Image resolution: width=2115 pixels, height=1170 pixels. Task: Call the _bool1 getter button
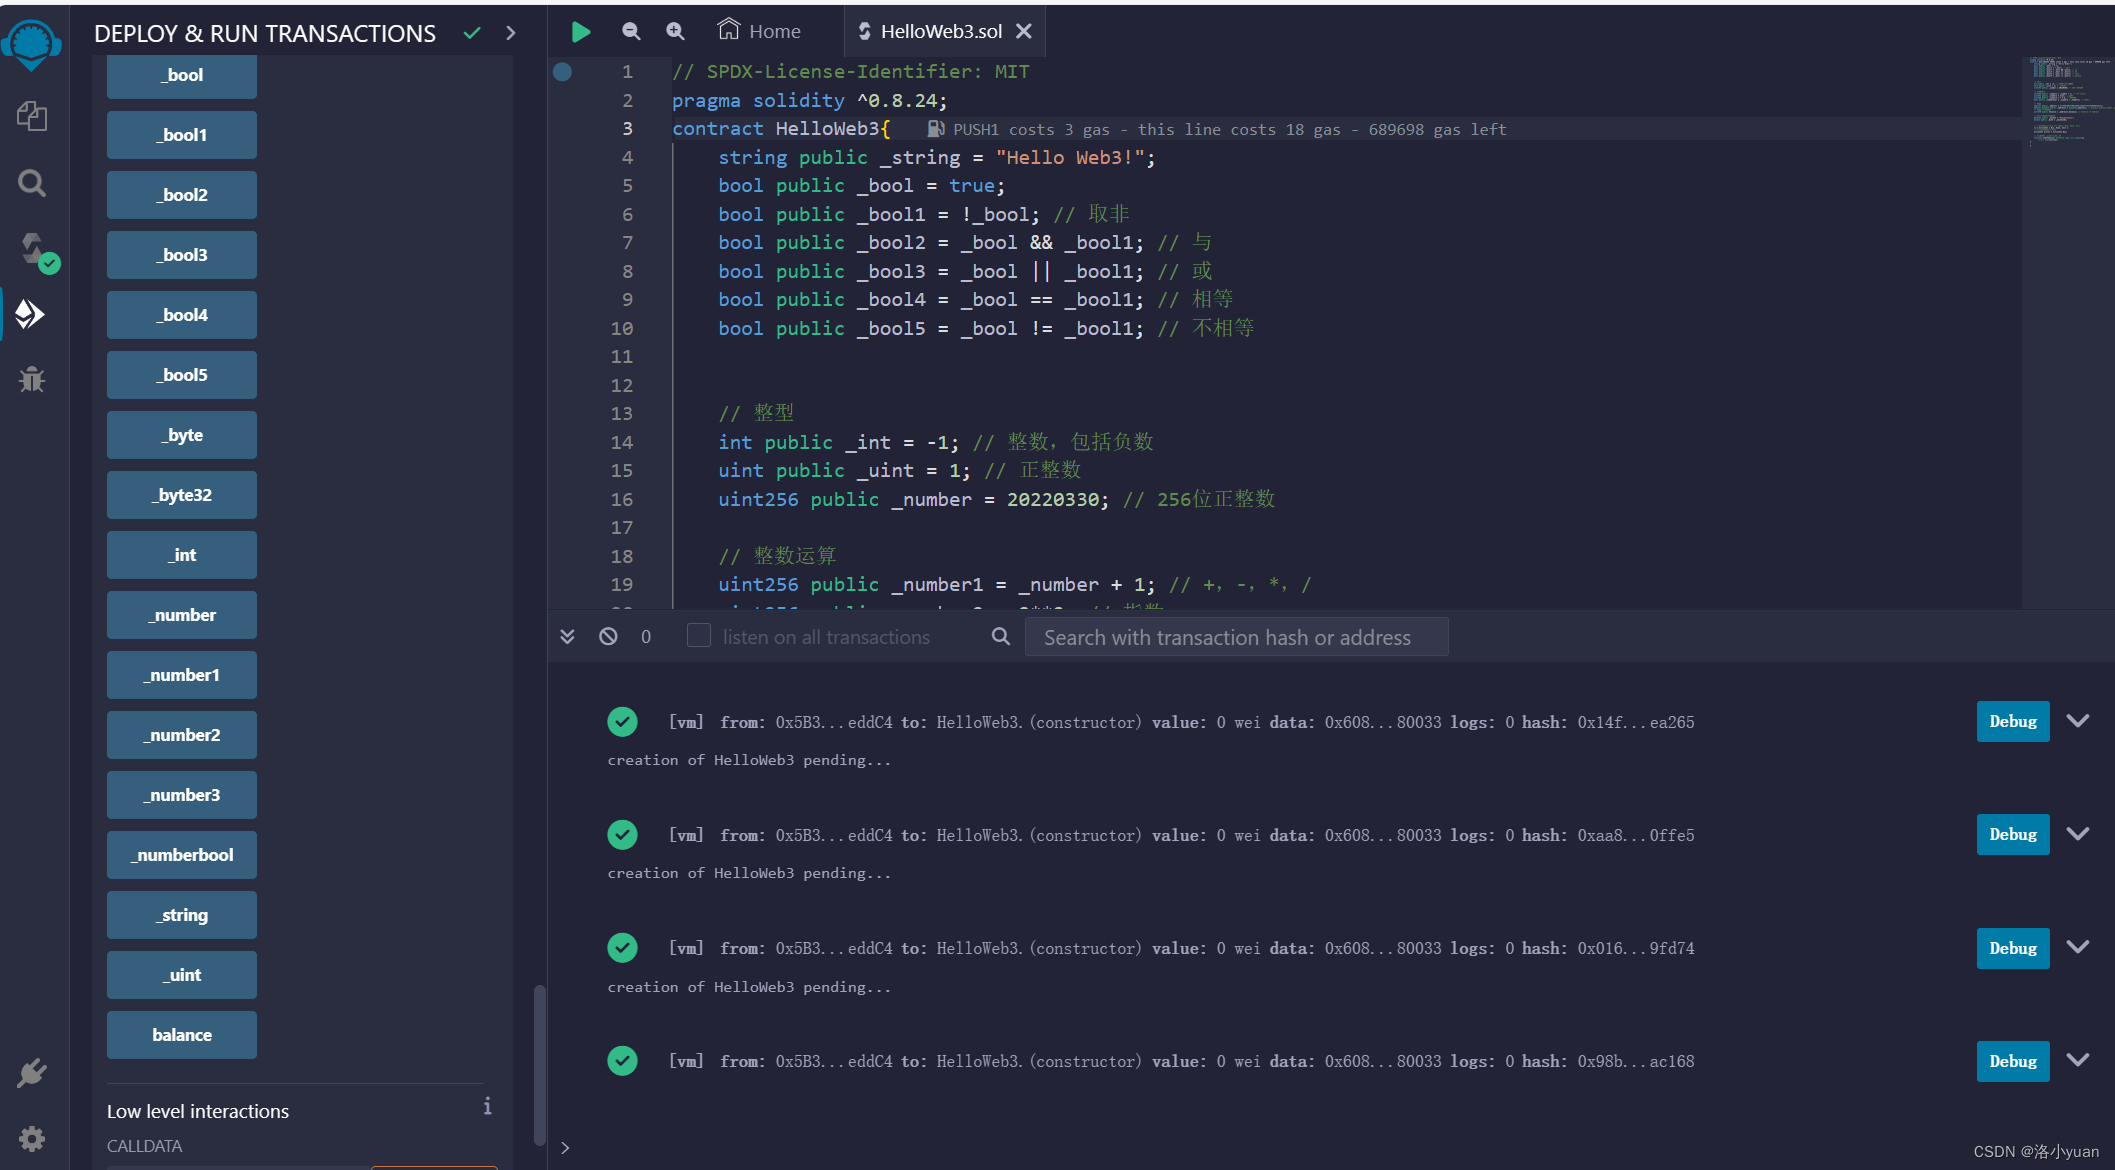182,135
